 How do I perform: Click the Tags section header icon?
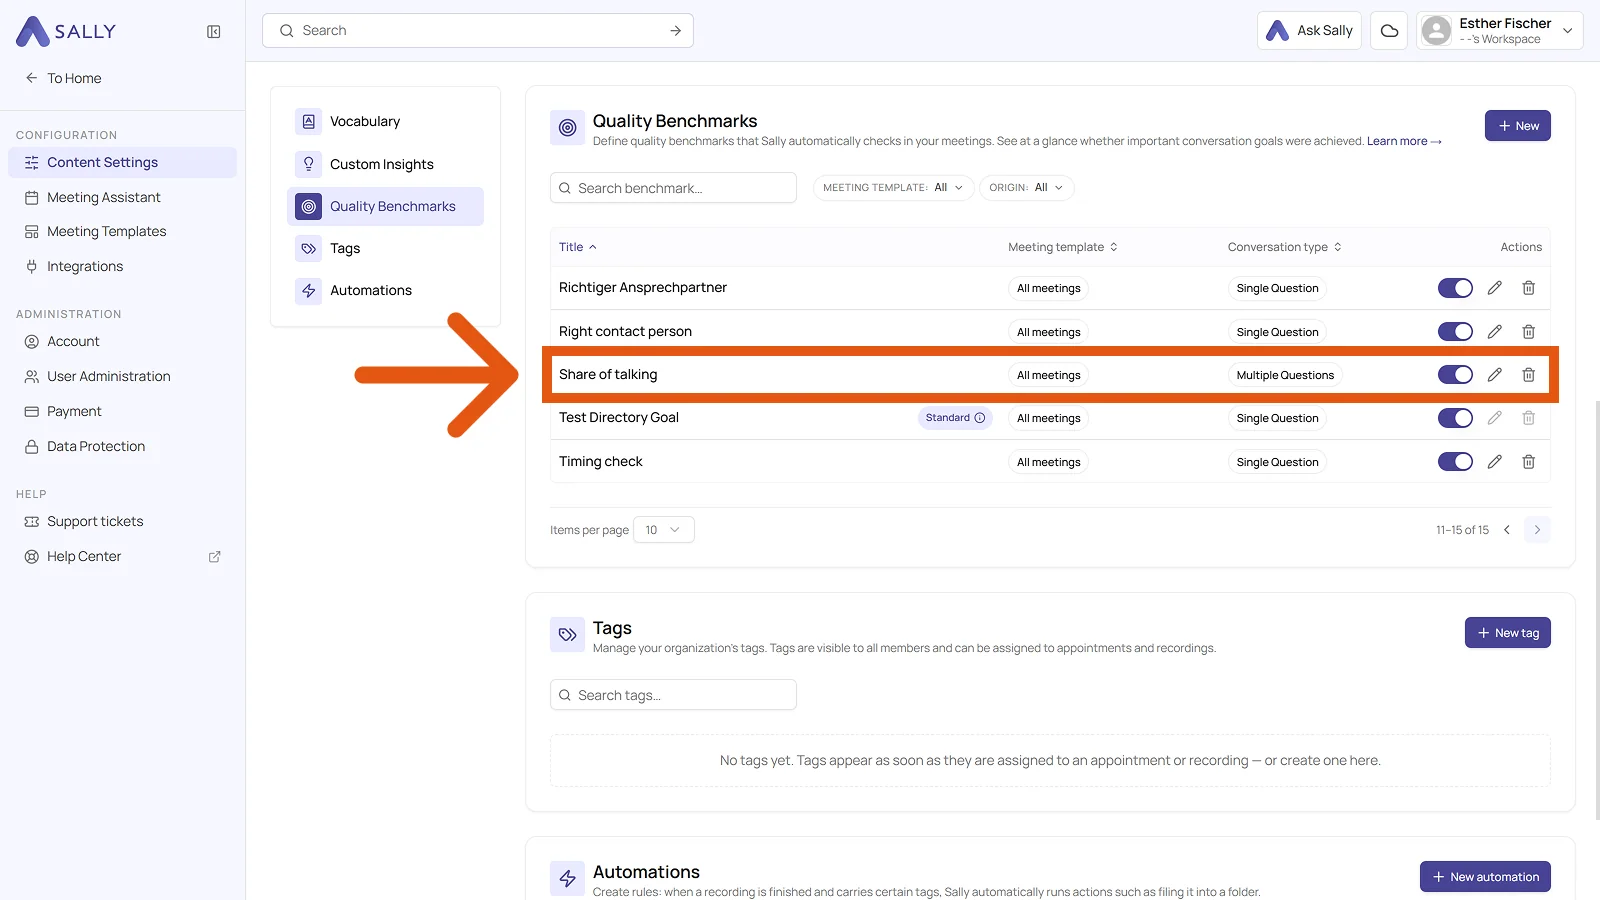[x=567, y=634]
